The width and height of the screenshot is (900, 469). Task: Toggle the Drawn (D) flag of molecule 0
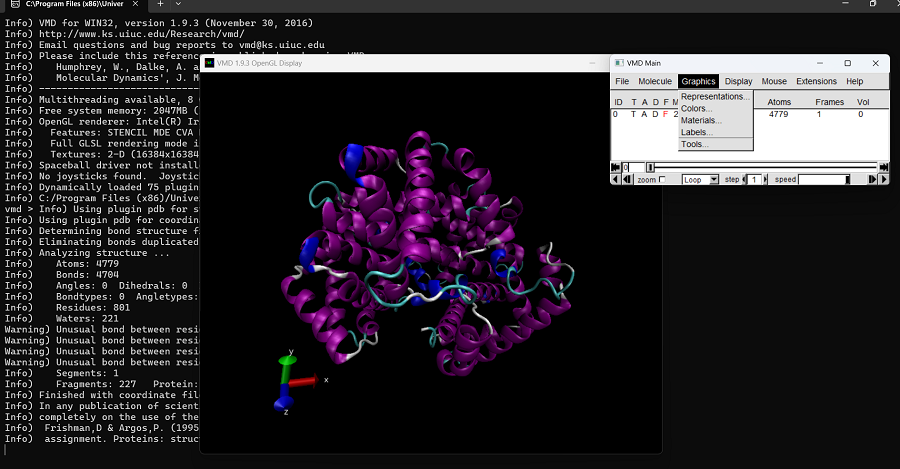click(x=655, y=114)
